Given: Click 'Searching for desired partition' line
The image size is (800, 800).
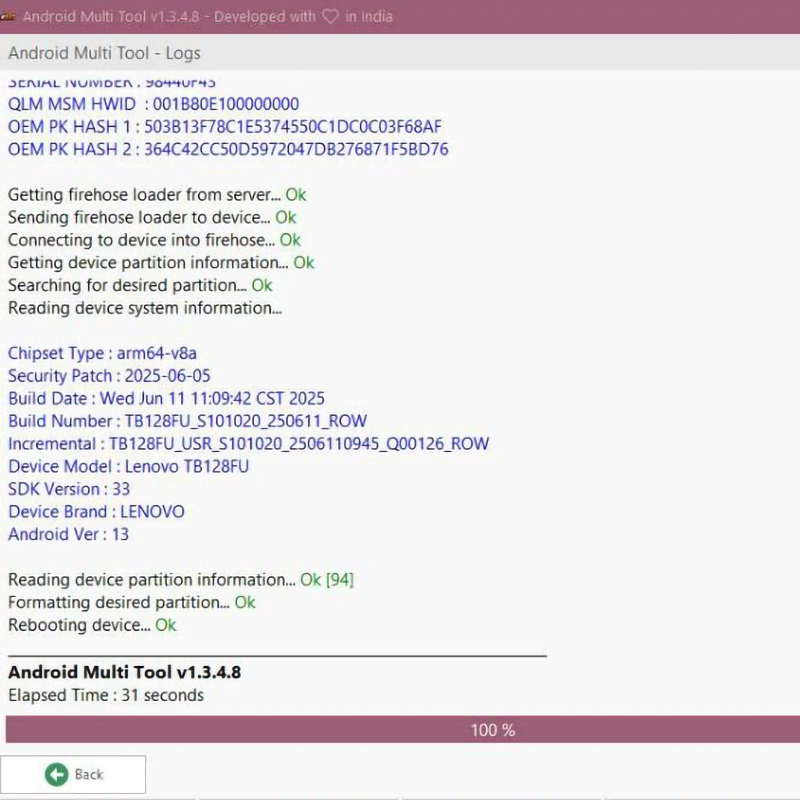Looking at the screenshot, I should point(140,285).
